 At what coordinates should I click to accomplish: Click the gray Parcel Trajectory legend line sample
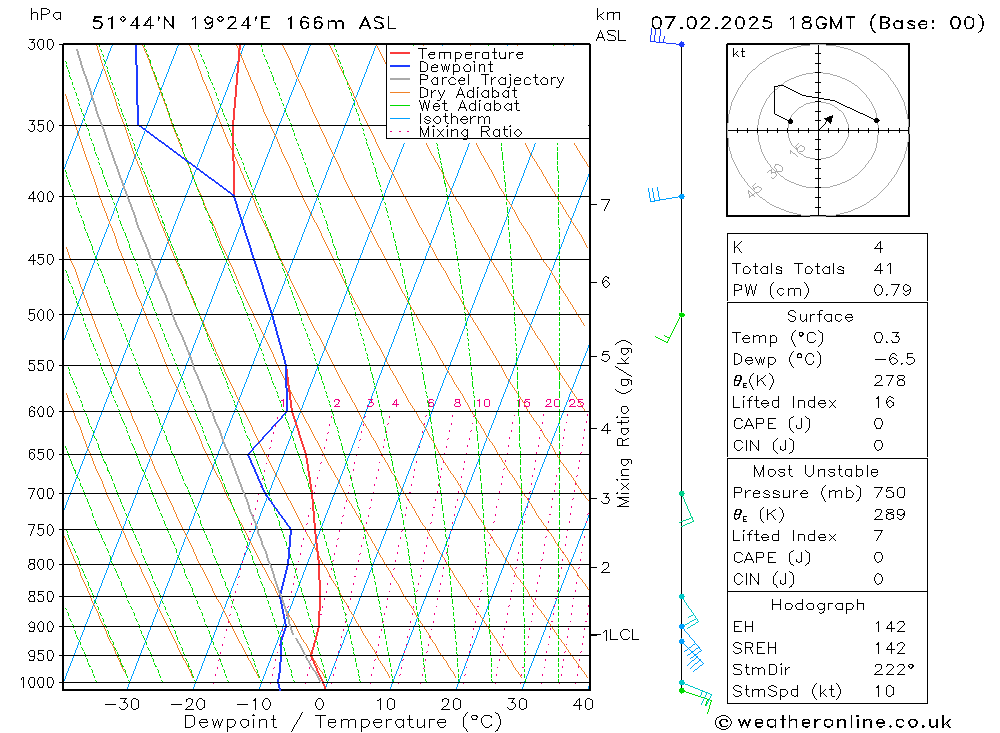(x=400, y=79)
